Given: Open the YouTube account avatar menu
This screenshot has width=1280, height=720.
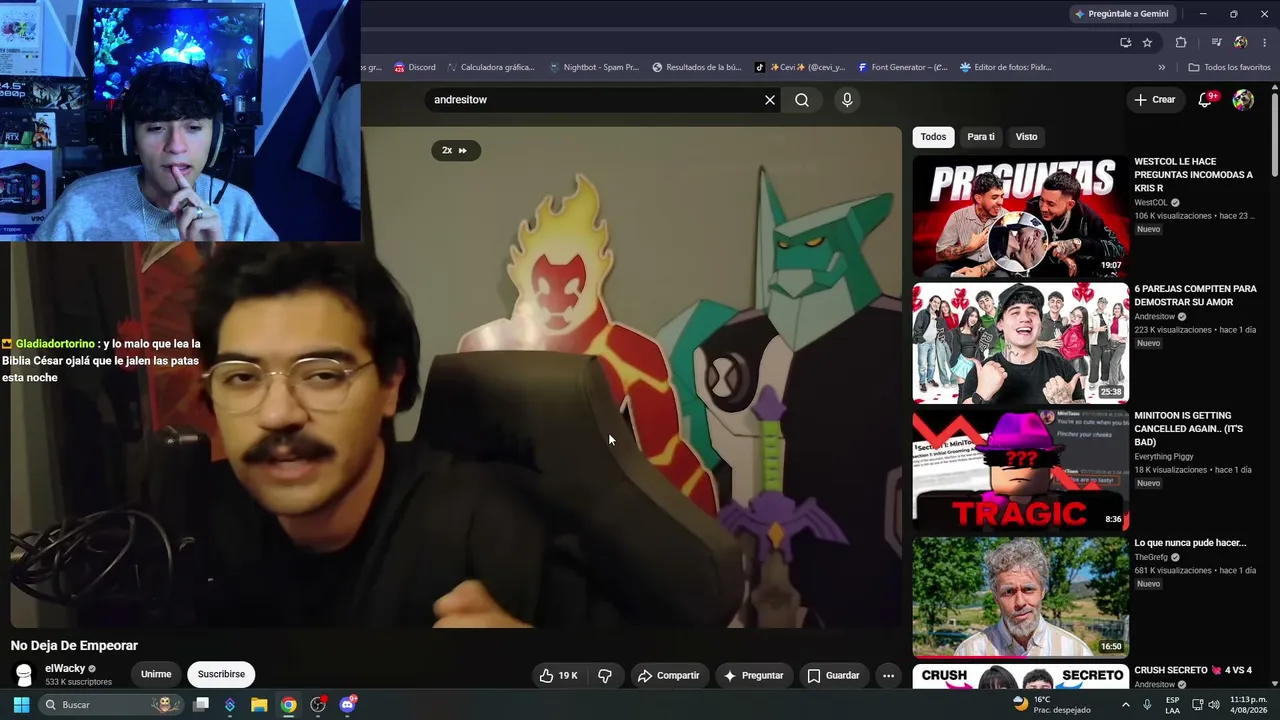Looking at the screenshot, I should [x=1243, y=100].
